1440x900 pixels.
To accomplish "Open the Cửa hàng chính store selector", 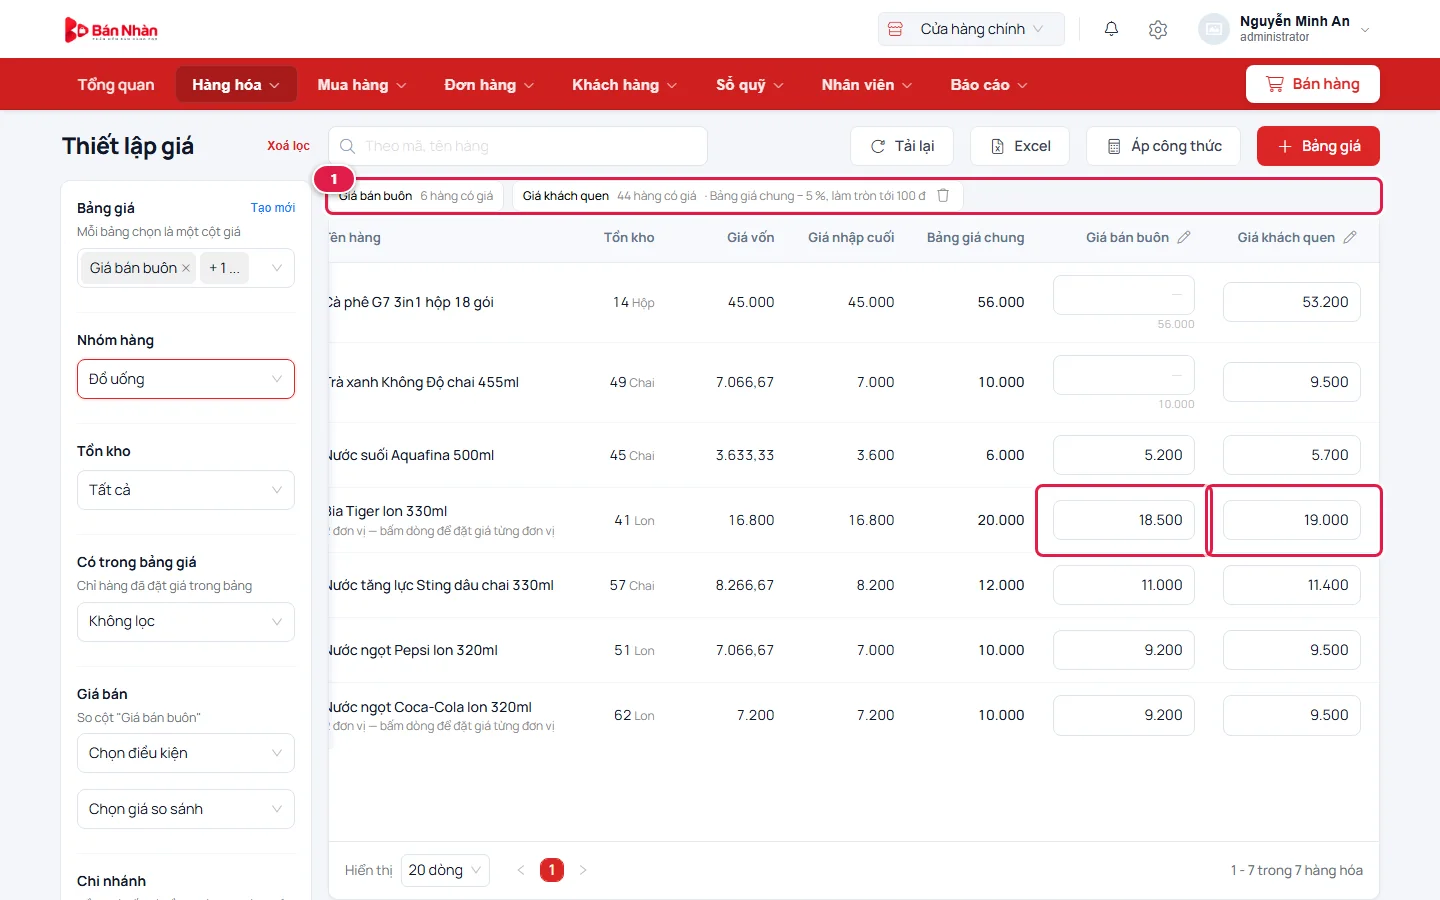I will point(971,29).
